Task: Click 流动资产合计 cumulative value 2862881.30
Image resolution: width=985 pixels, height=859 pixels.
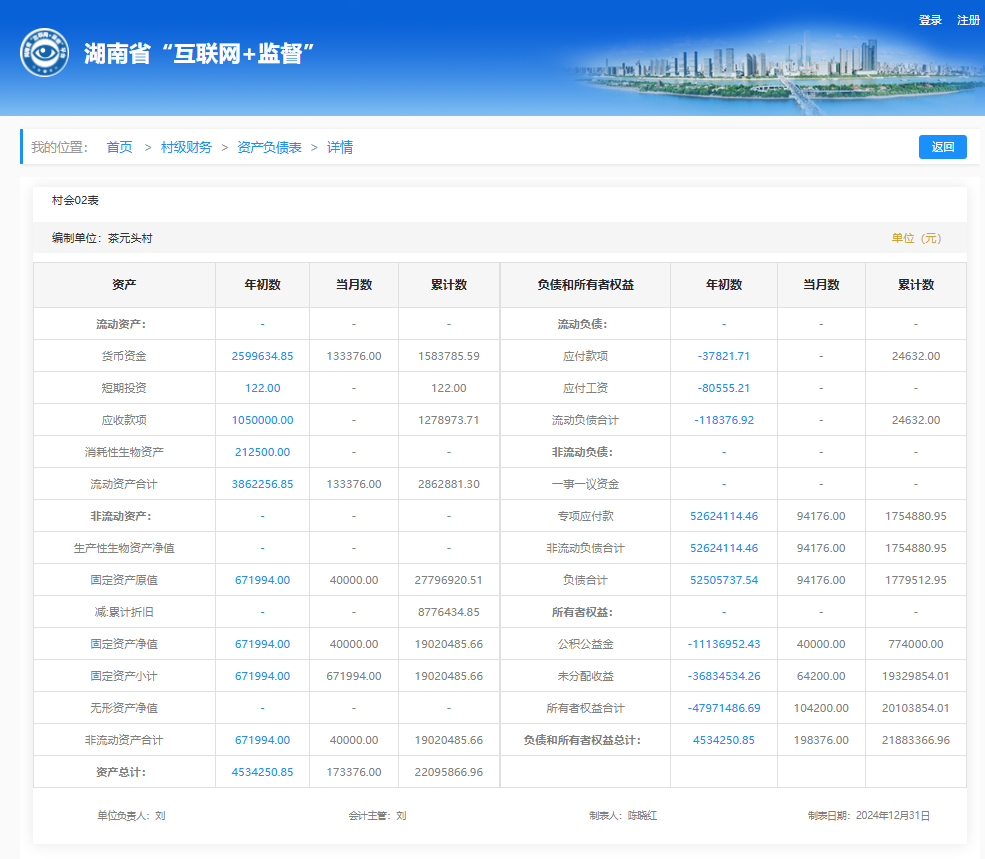Action: coord(449,484)
